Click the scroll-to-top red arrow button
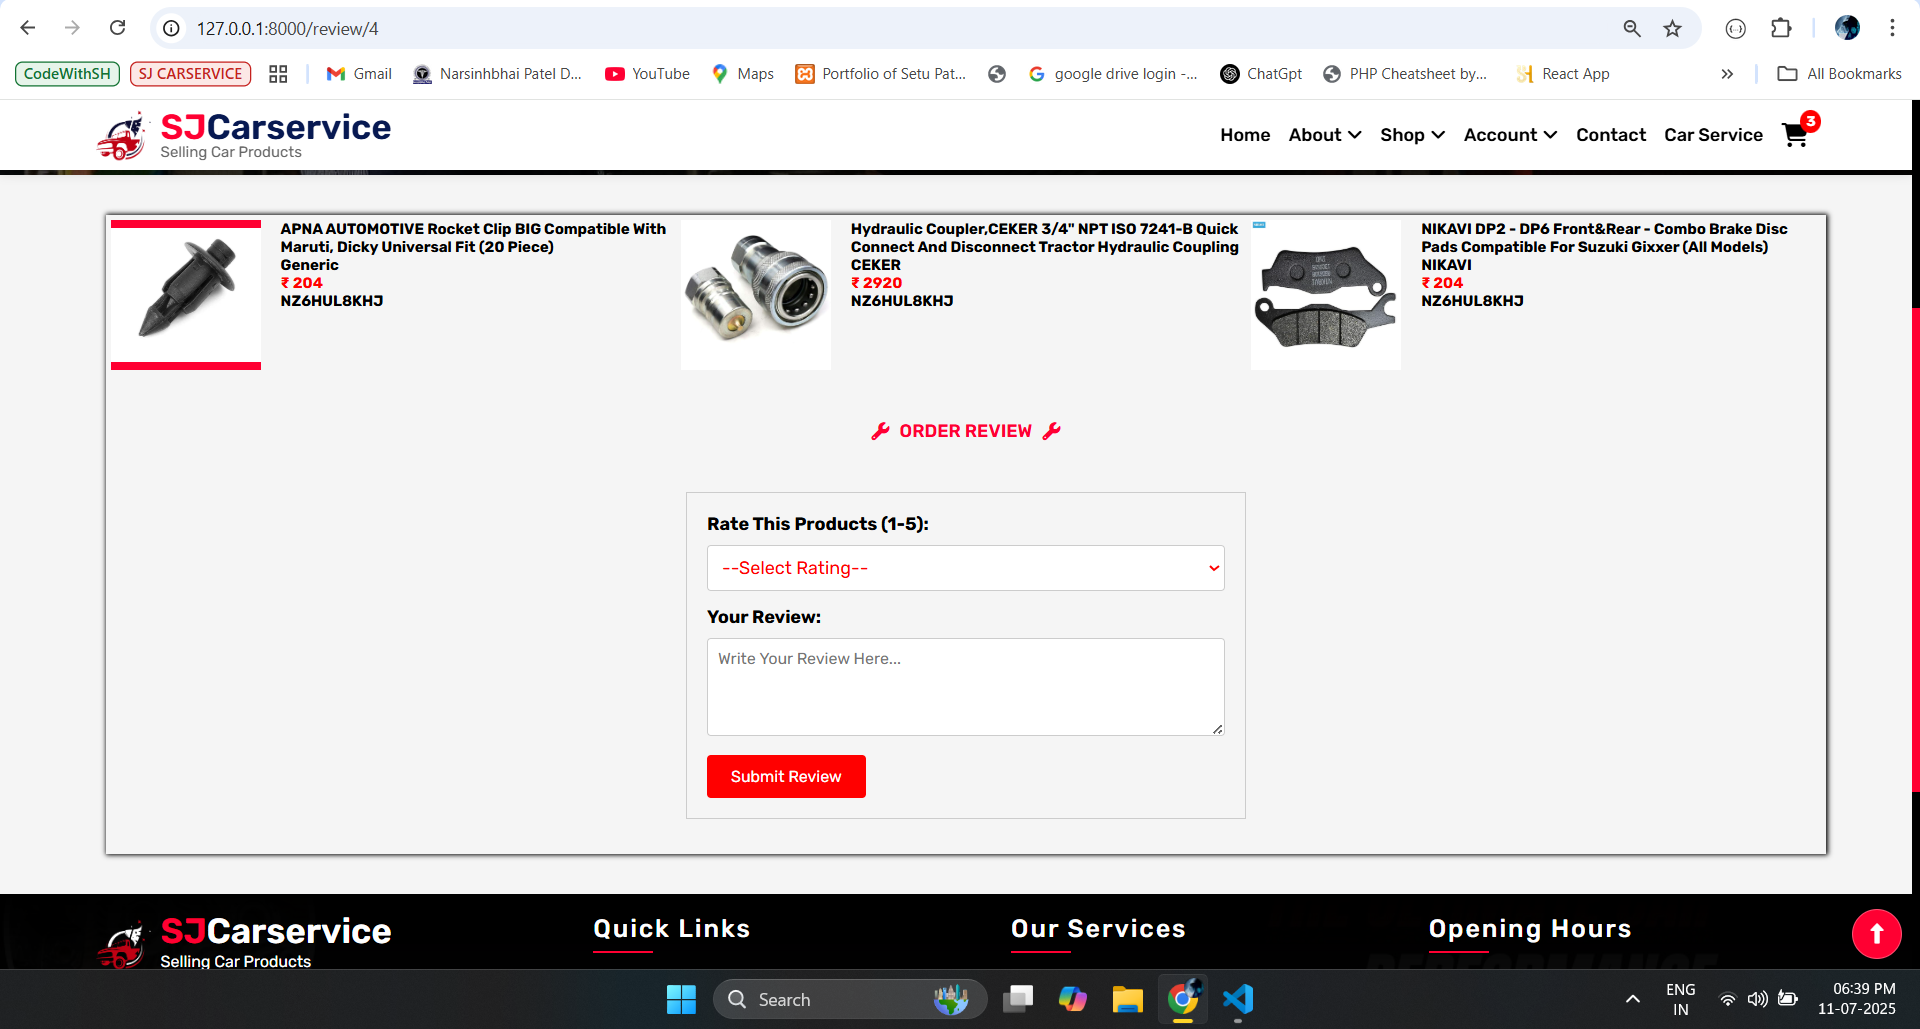 click(1875, 934)
